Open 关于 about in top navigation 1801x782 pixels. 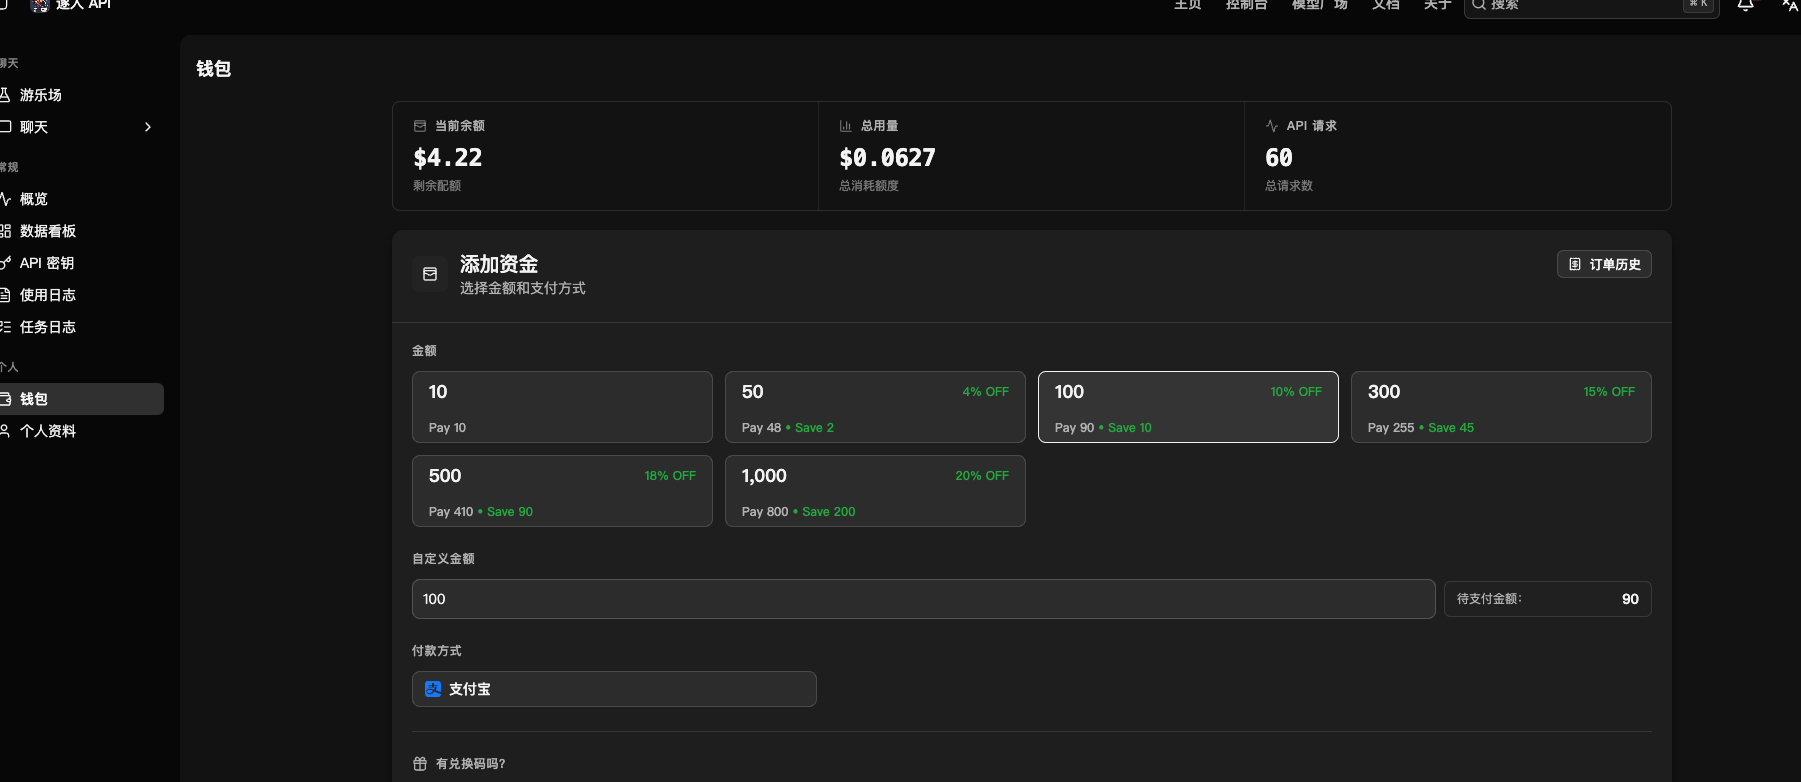coord(1438,5)
